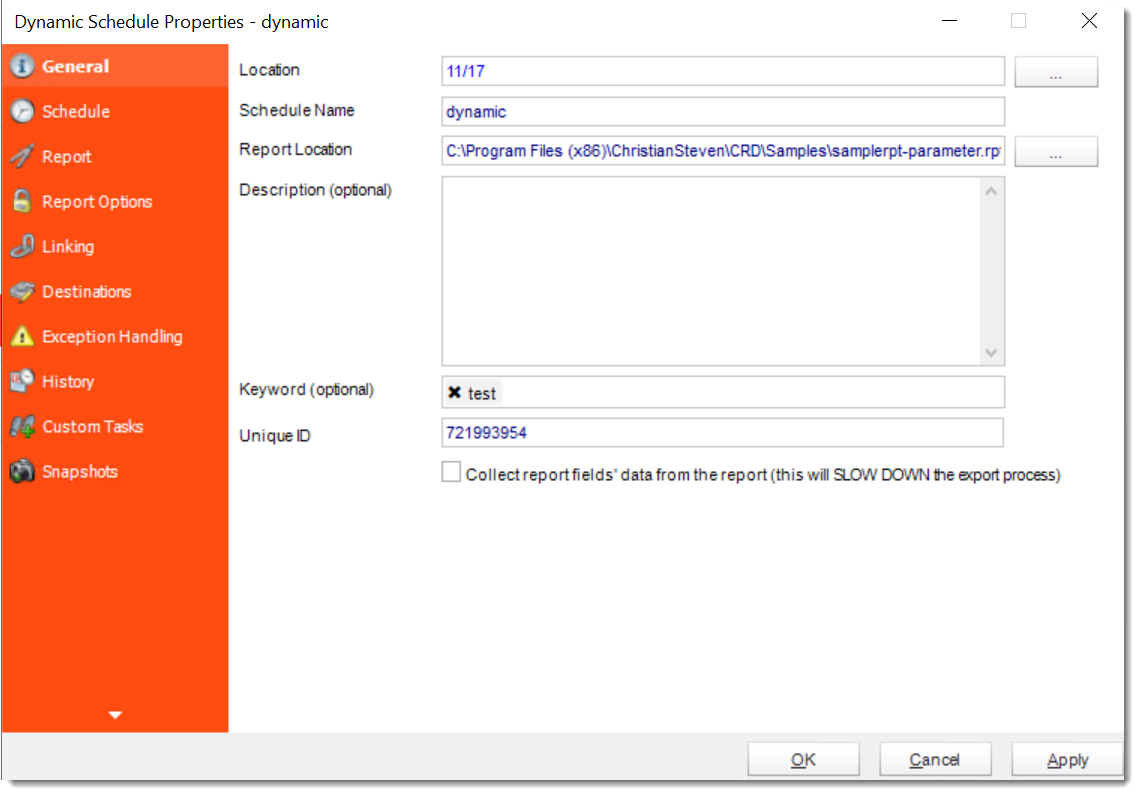Image resolution: width=1139 pixels, height=795 pixels.
Task: Click OK to save the schedule
Action: [x=803, y=758]
